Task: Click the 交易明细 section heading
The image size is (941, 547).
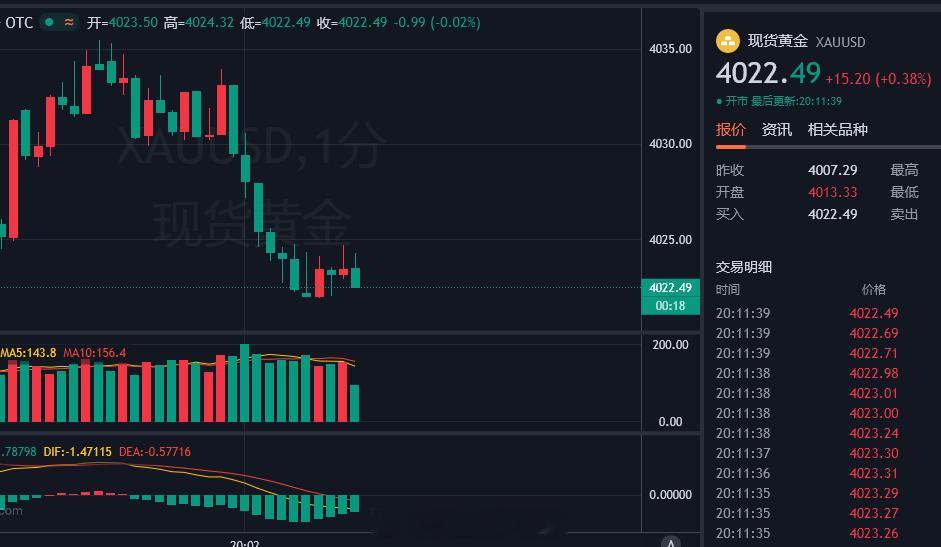Action: 744,267
